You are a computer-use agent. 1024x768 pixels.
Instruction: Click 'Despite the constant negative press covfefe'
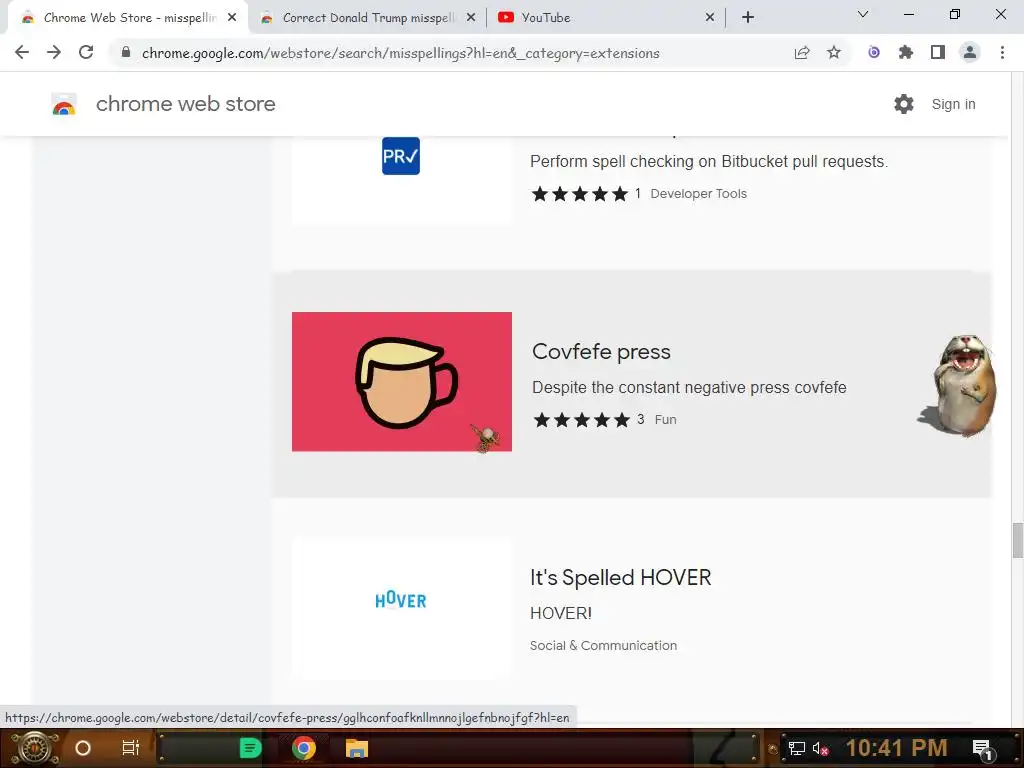coord(689,387)
